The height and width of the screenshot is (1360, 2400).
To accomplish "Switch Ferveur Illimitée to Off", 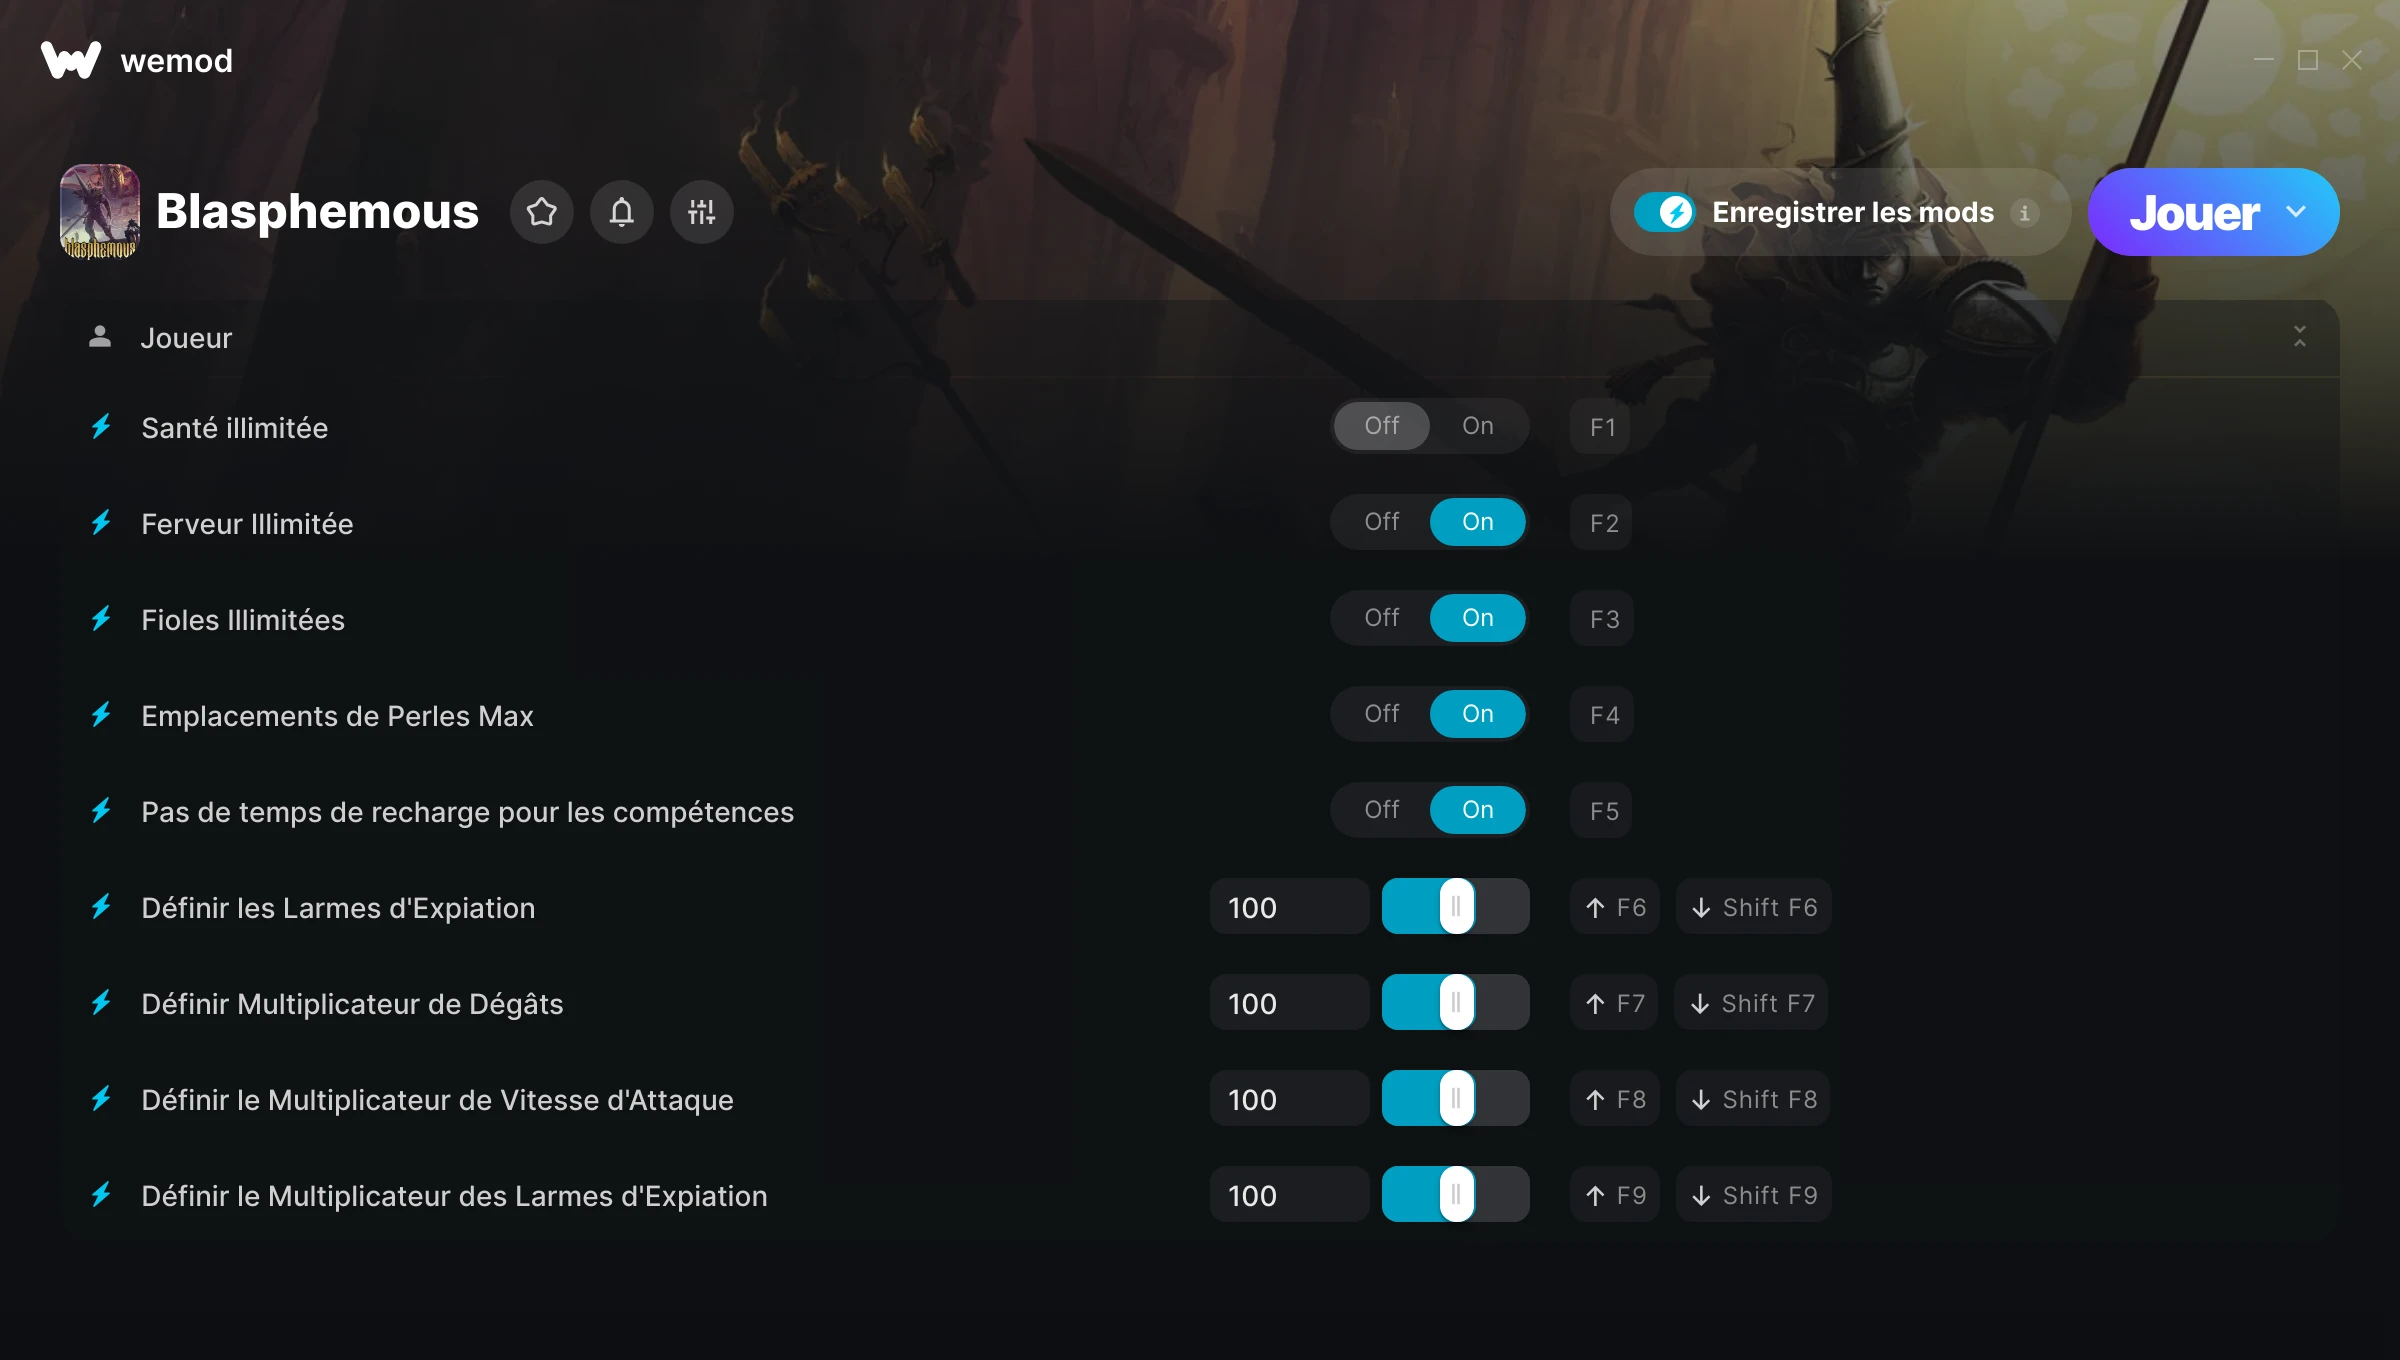I will tap(1382, 522).
